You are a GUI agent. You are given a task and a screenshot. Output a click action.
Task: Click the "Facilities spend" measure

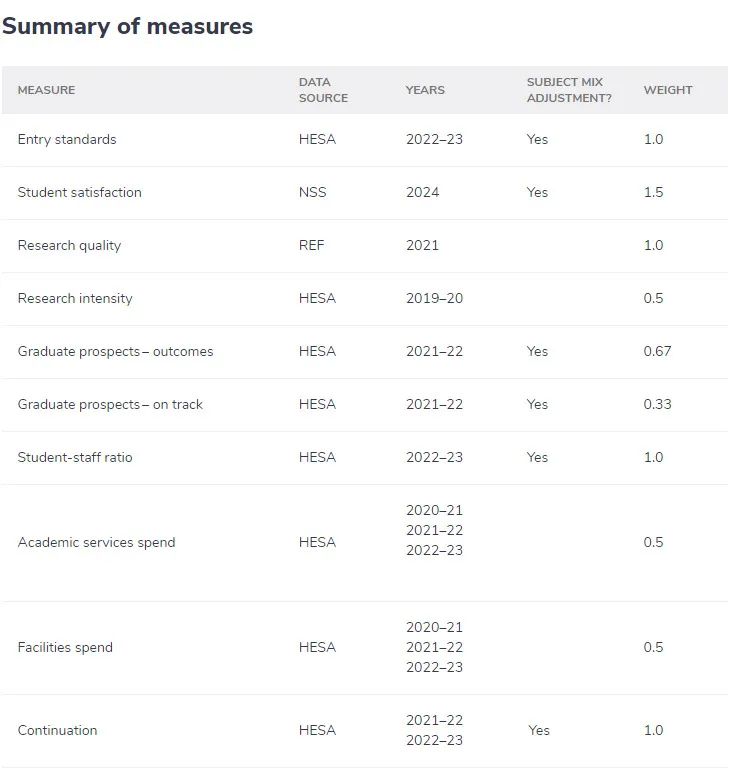click(65, 648)
